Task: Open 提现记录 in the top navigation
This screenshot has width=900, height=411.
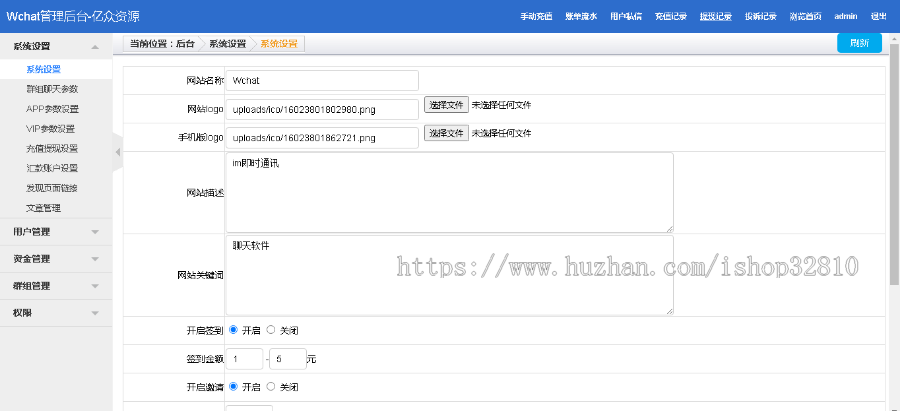Action: tap(716, 16)
